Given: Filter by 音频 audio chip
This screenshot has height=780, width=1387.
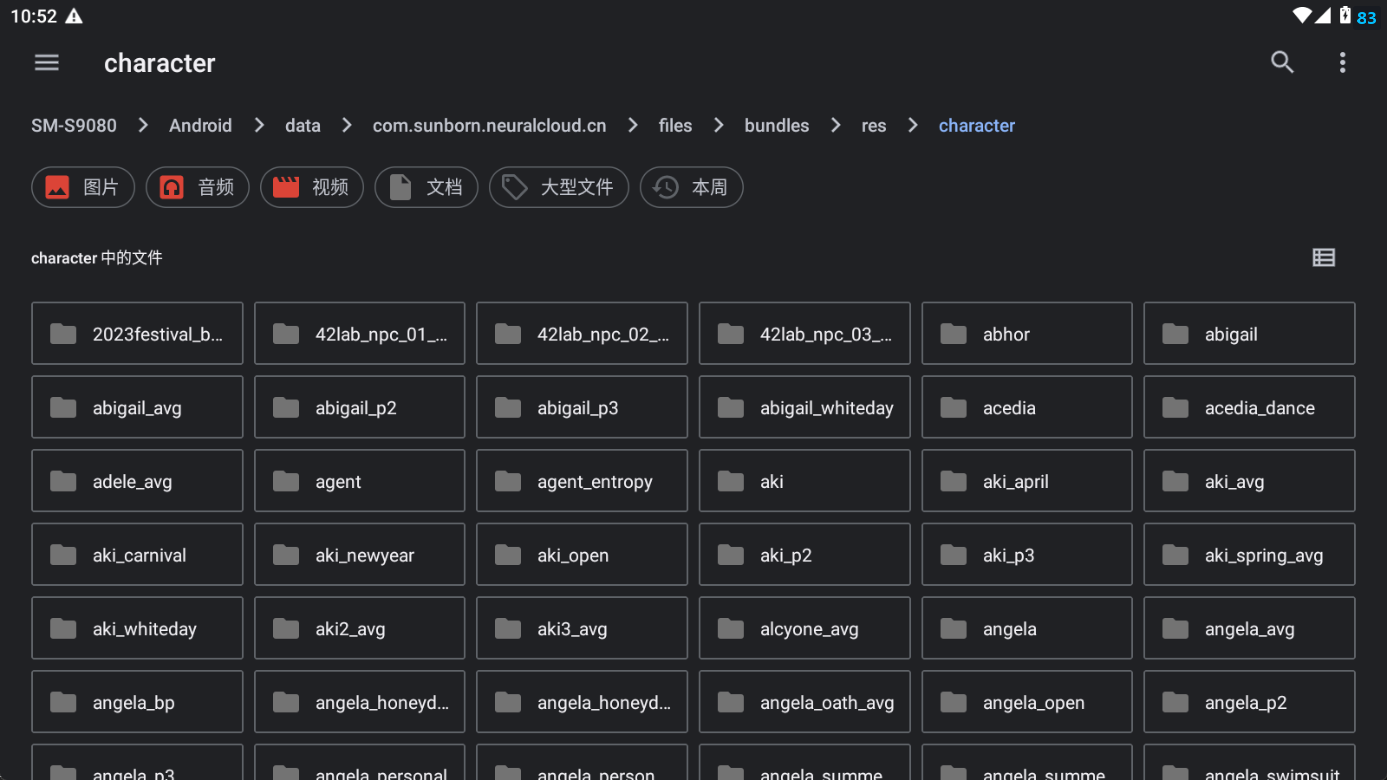Looking at the screenshot, I should click(x=198, y=187).
